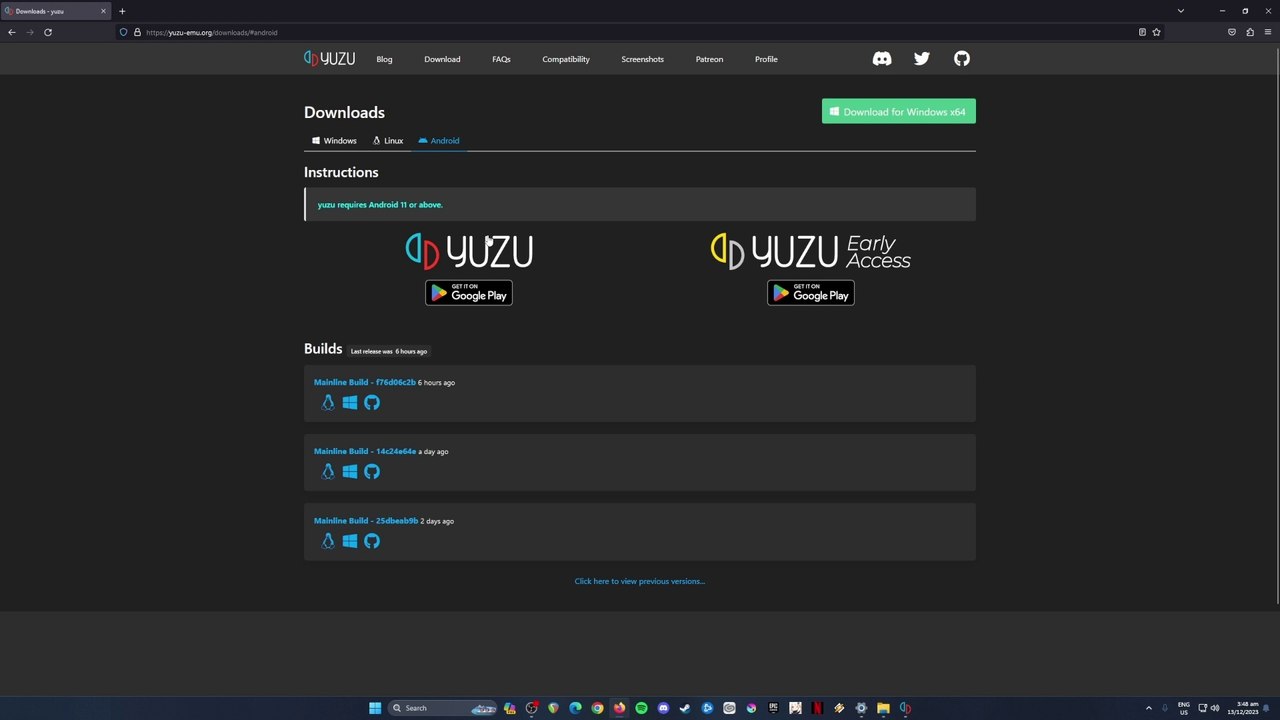Reload the current page
Viewport: 1280px width, 720px height.
click(48, 32)
